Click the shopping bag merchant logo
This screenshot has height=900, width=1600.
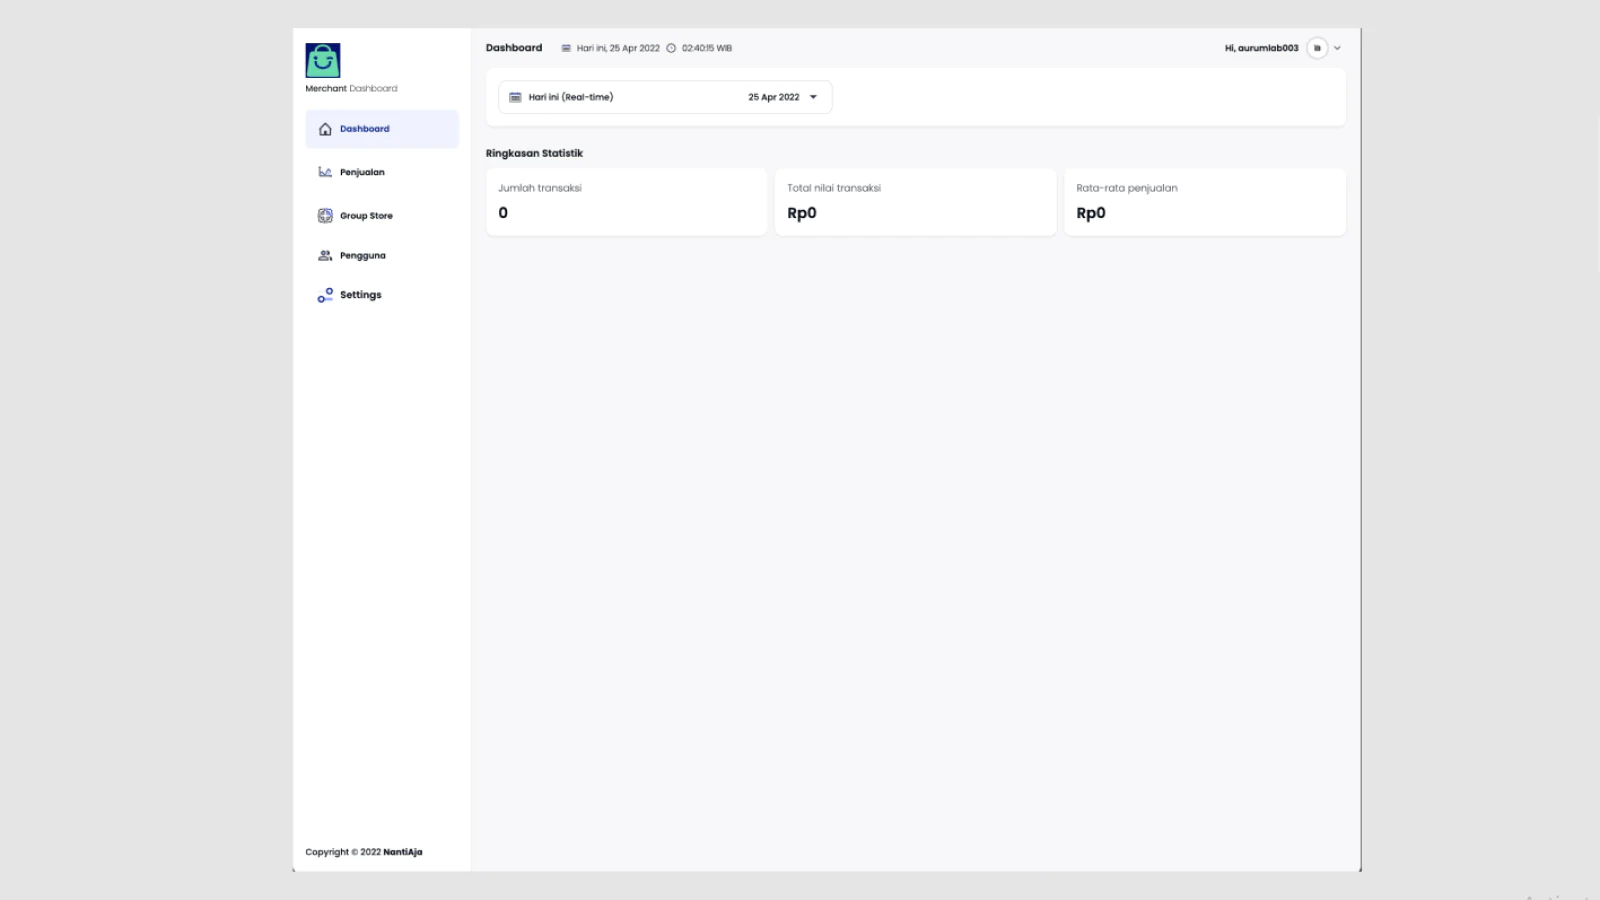point(322,60)
